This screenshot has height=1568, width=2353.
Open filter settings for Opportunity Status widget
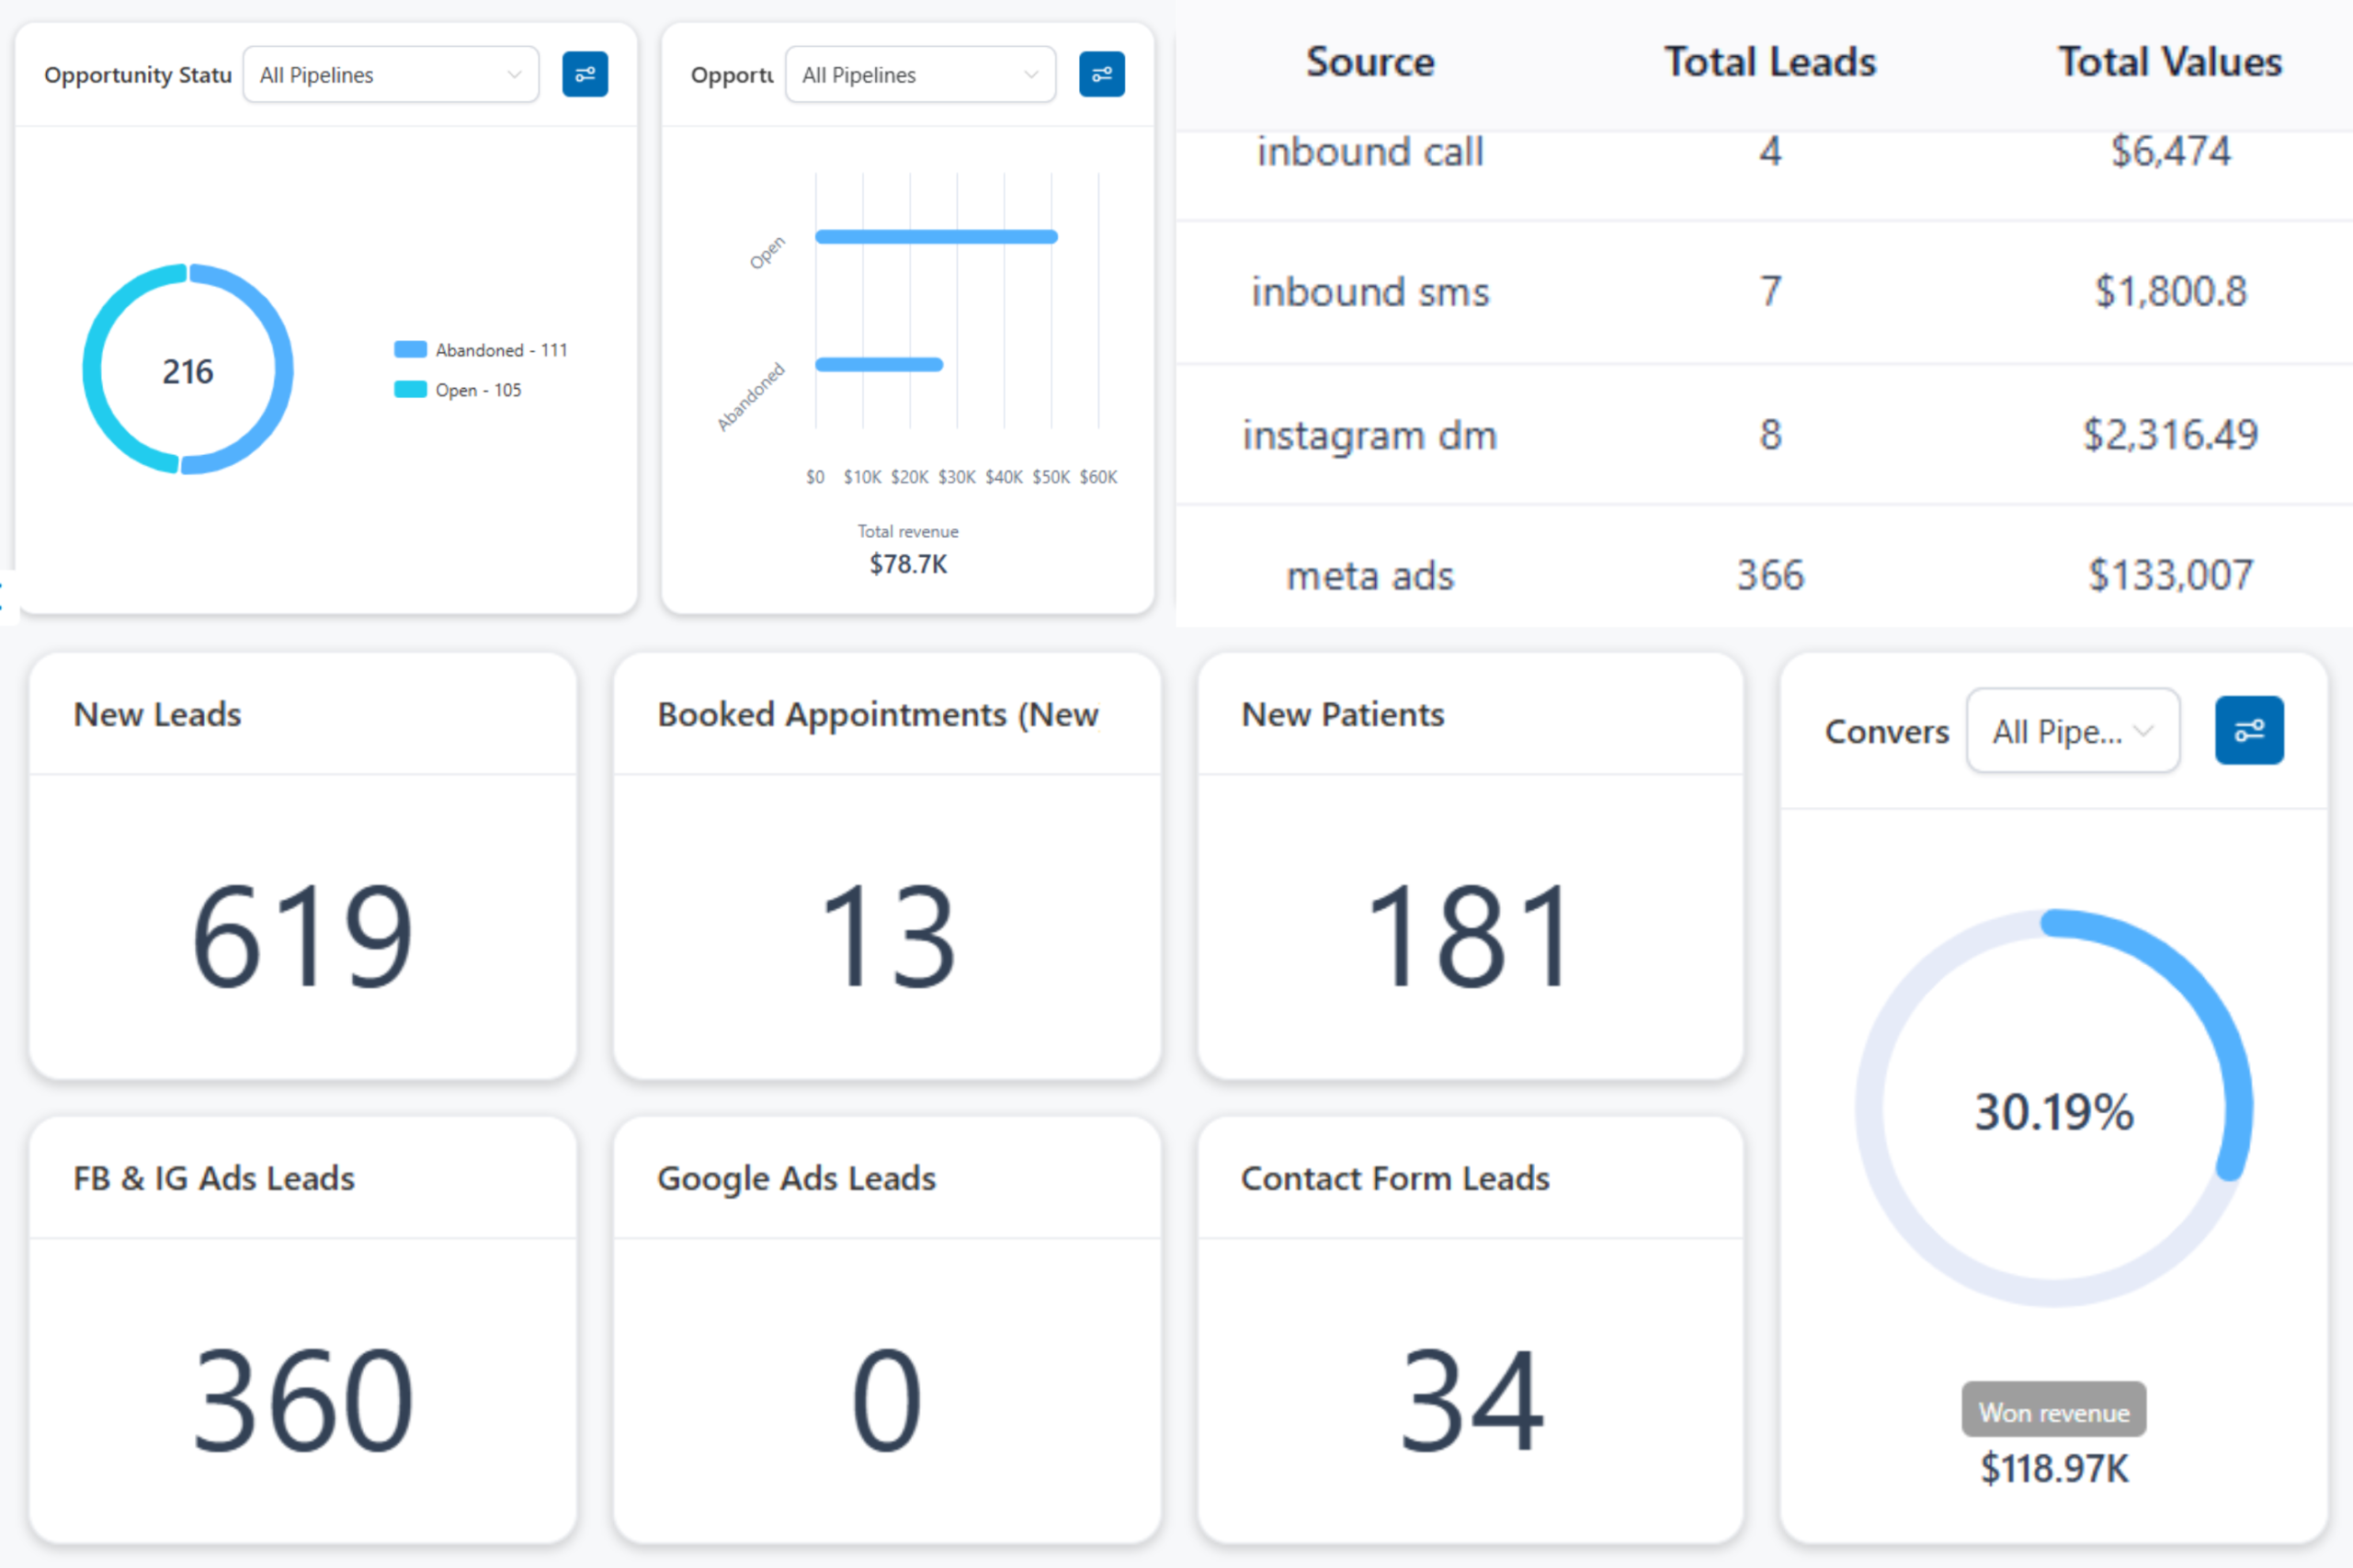[x=585, y=74]
